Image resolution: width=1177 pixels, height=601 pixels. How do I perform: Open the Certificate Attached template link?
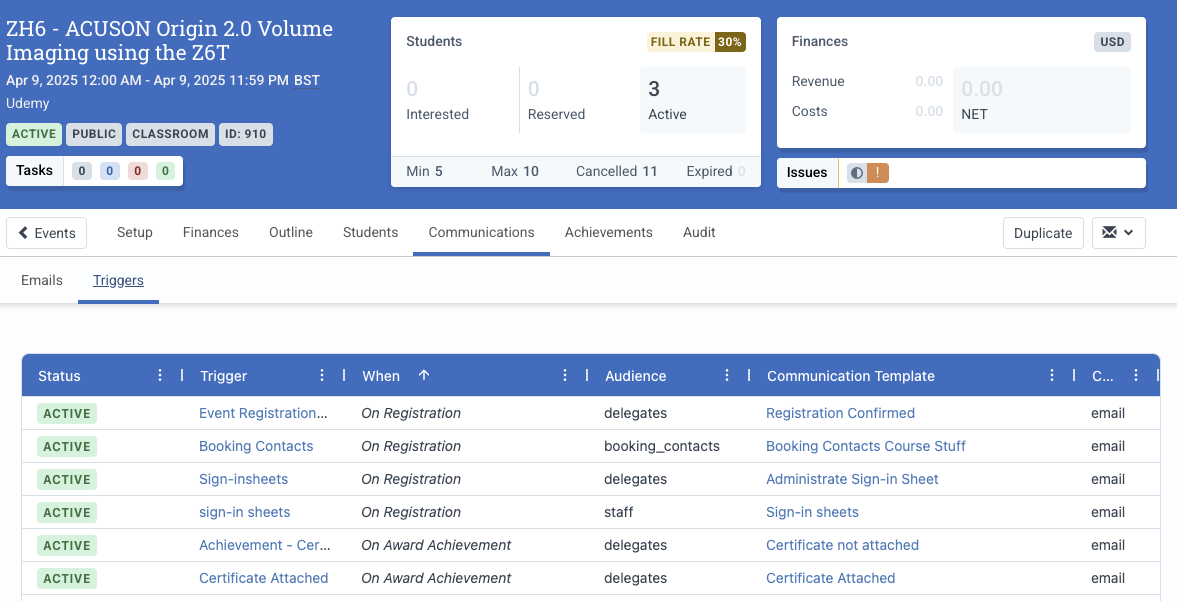(x=830, y=578)
